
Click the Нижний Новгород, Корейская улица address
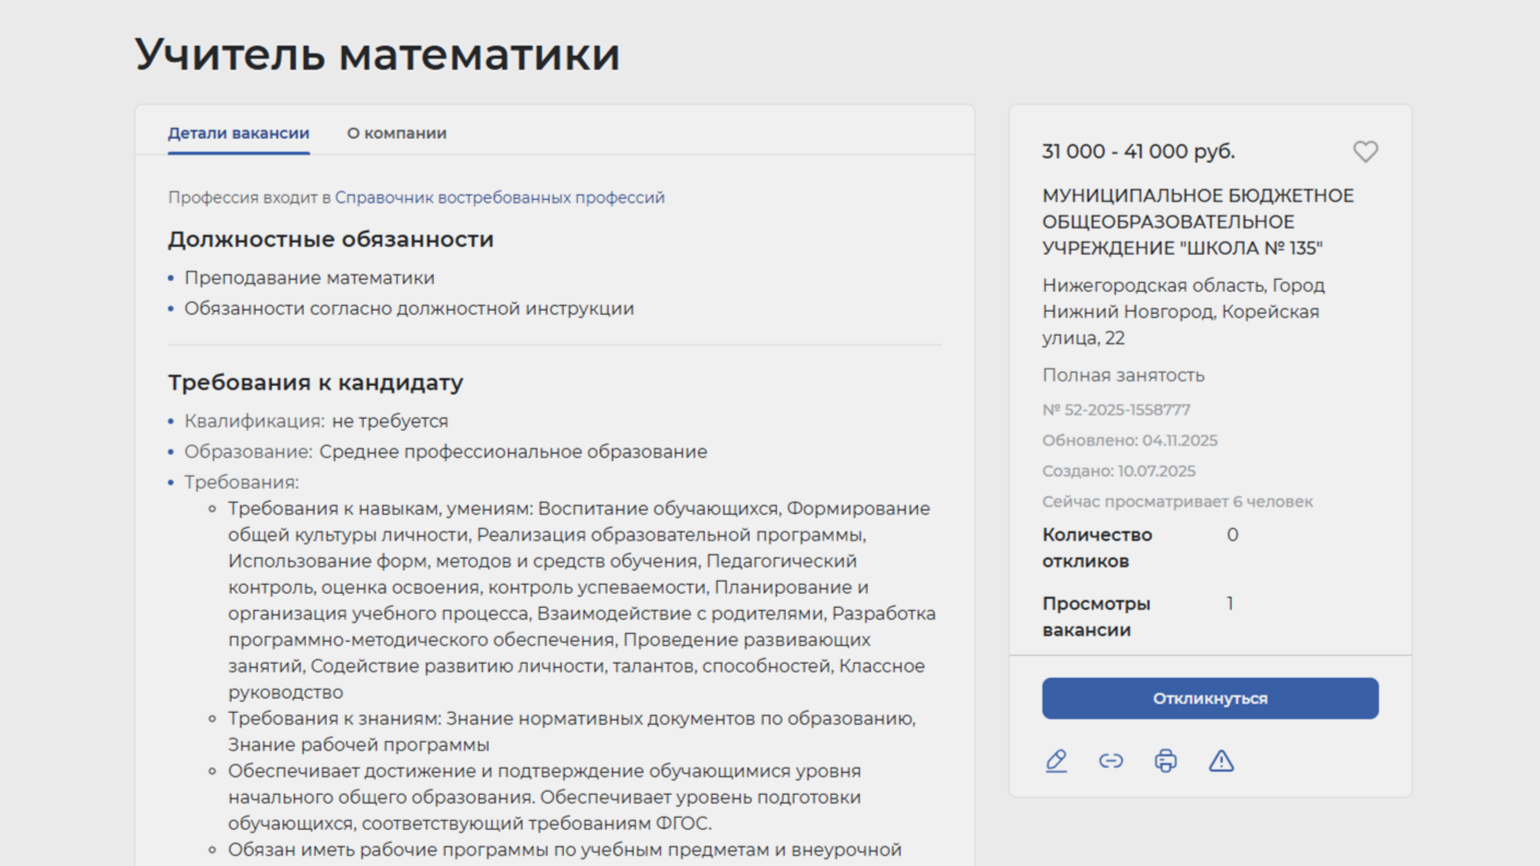click(1182, 312)
